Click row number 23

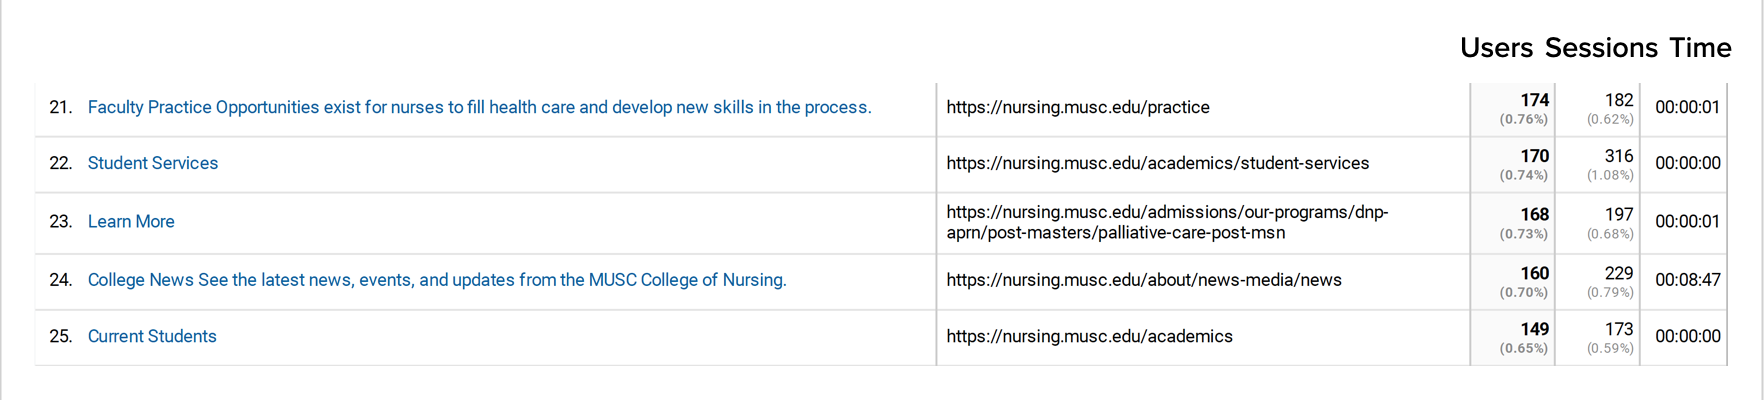(x=61, y=221)
